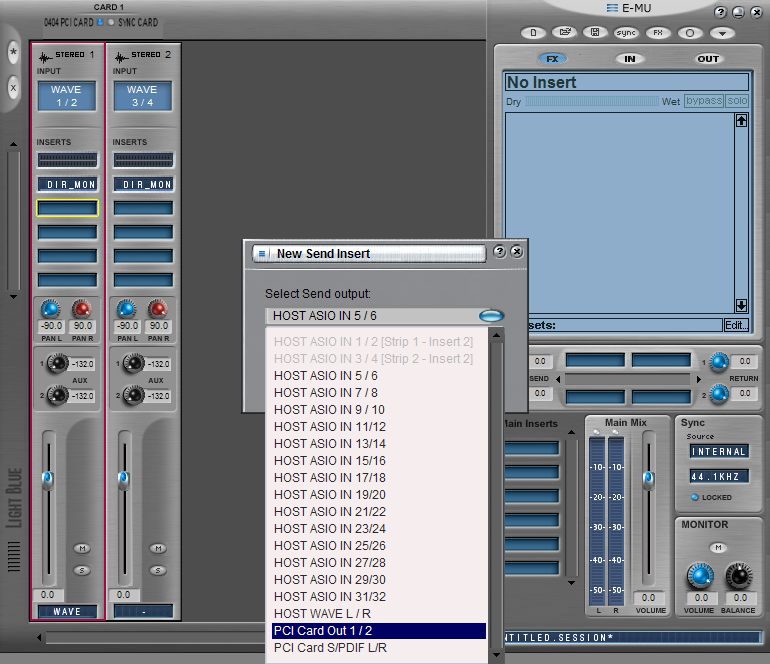Image resolution: width=770 pixels, height=664 pixels.
Task: Close the New Send Insert dialog
Action: click(x=517, y=251)
